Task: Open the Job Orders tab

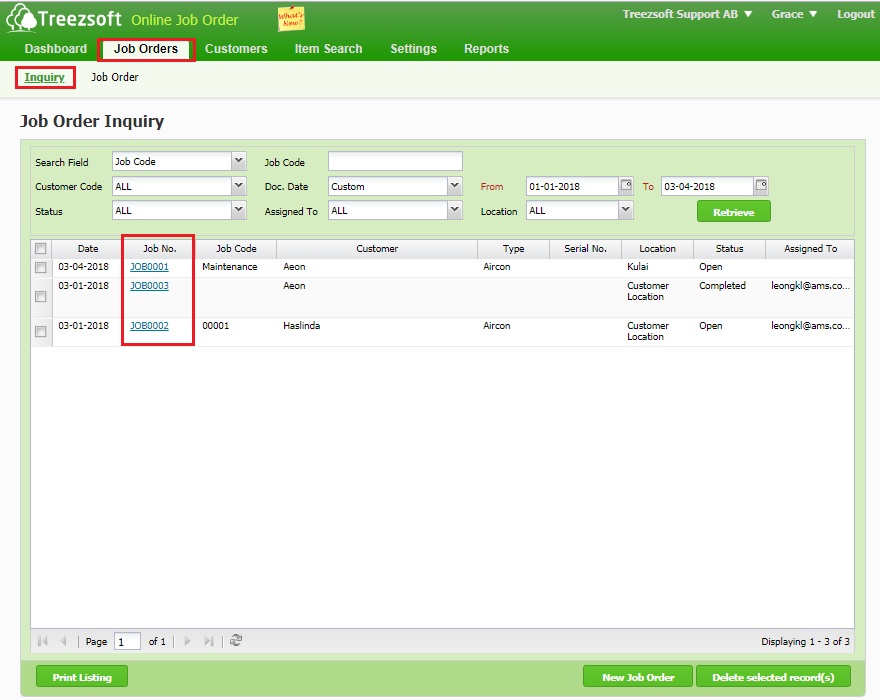Action: 146,49
